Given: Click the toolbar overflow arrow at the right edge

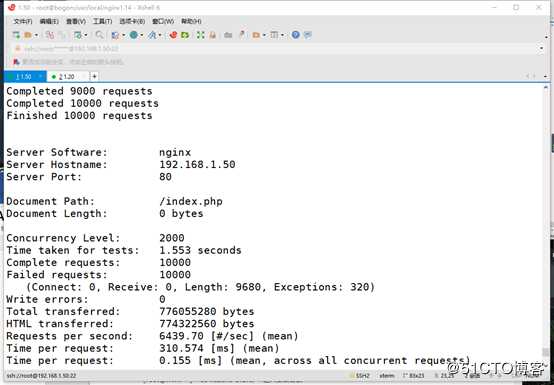Looking at the screenshot, I should pyautogui.click(x=546, y=37).
